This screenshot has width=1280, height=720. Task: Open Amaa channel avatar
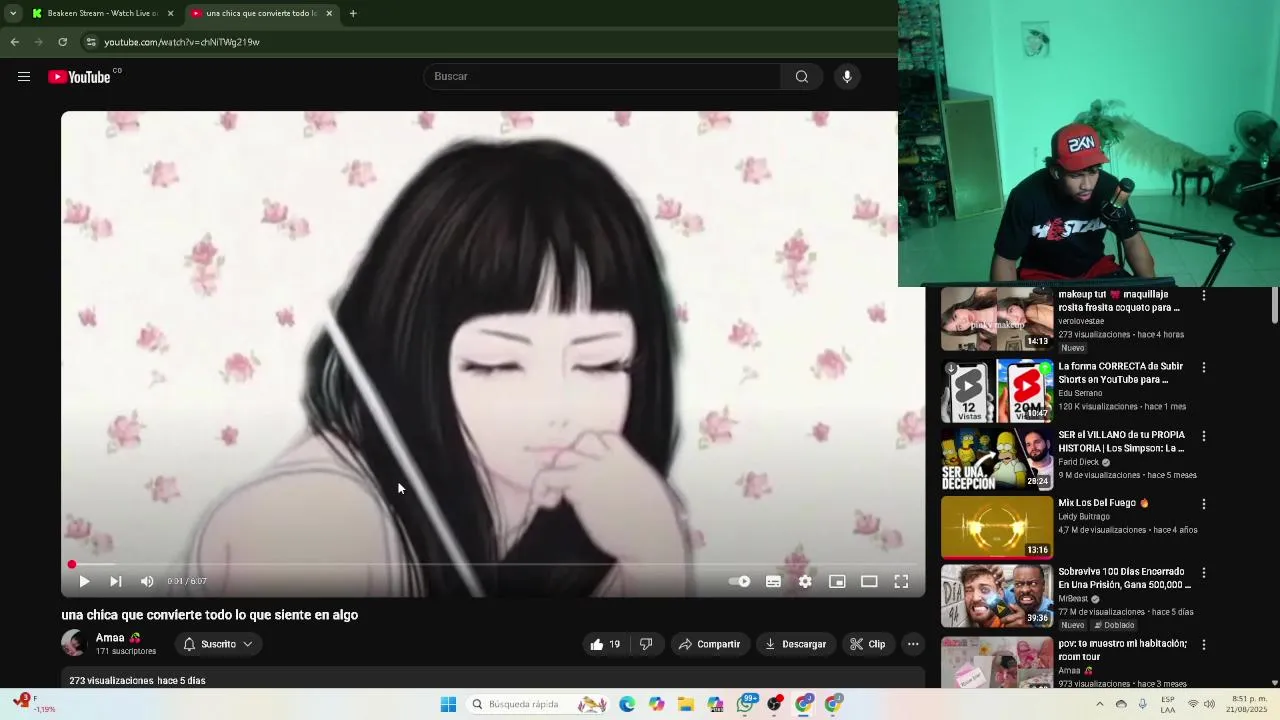point(74,643)
